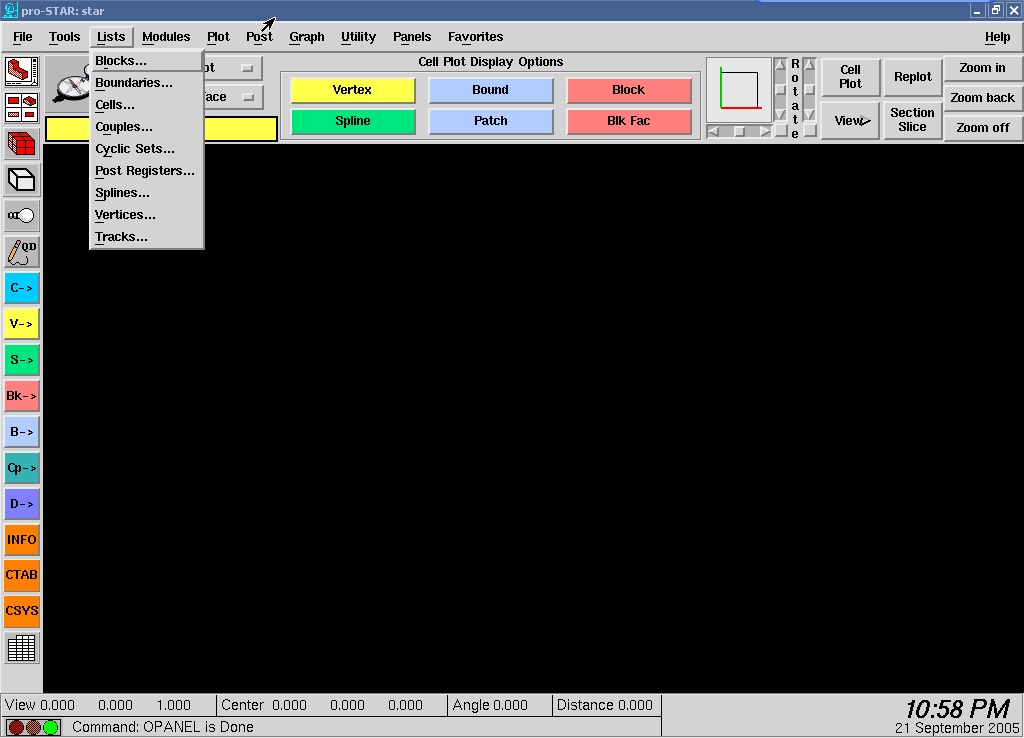The image size is (1024, 738).
Task: Click the left vertical Rotate slider
Action: [x=781, y=90]
